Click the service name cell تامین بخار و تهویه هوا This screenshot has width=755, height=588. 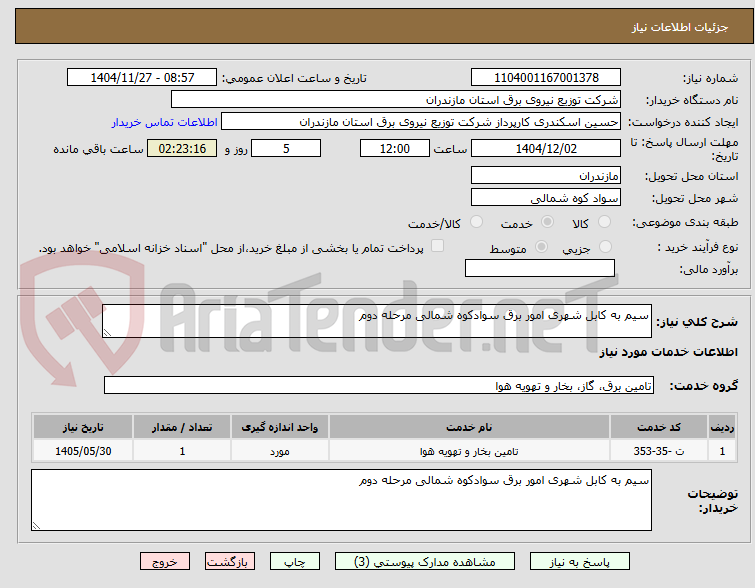(469, 451)
